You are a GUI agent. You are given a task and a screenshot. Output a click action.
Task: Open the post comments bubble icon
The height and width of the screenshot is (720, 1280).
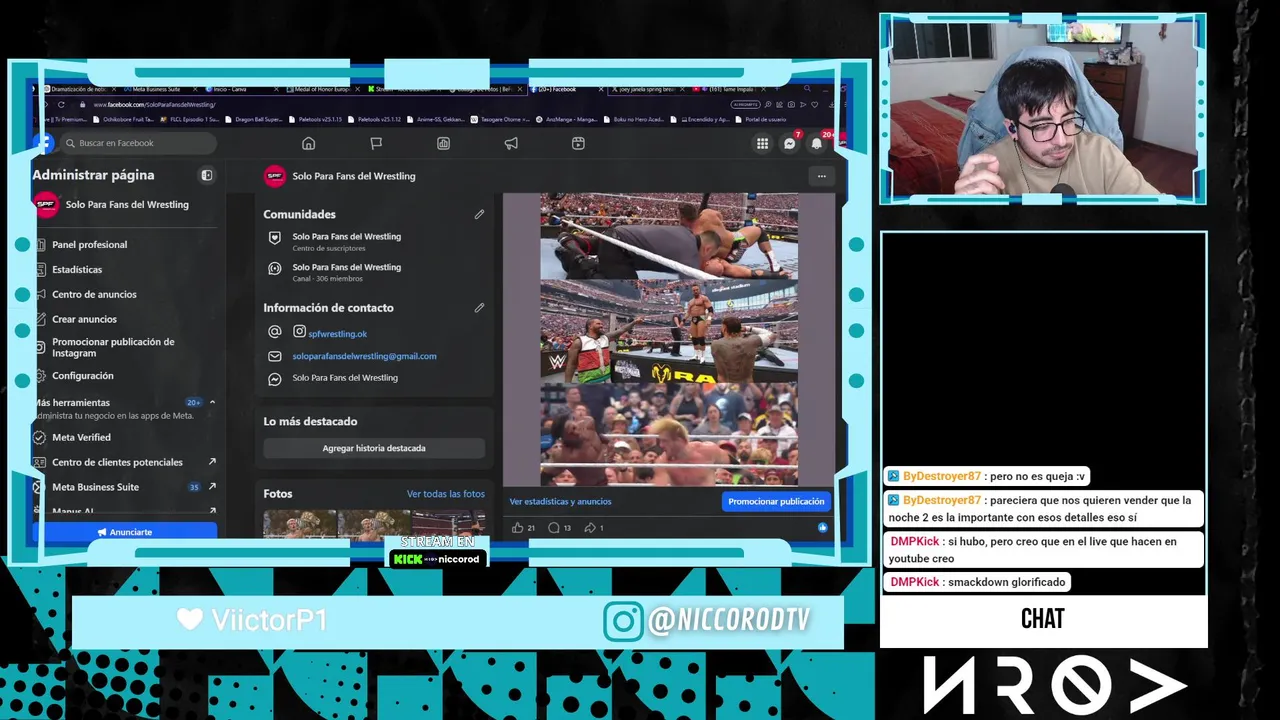coord(553,527)
